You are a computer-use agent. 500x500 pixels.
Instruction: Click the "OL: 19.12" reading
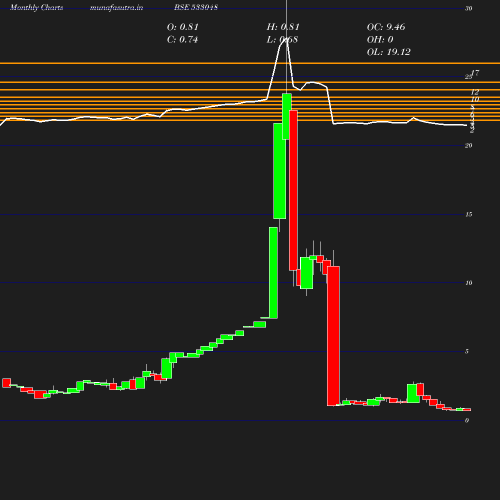[389, 52]
